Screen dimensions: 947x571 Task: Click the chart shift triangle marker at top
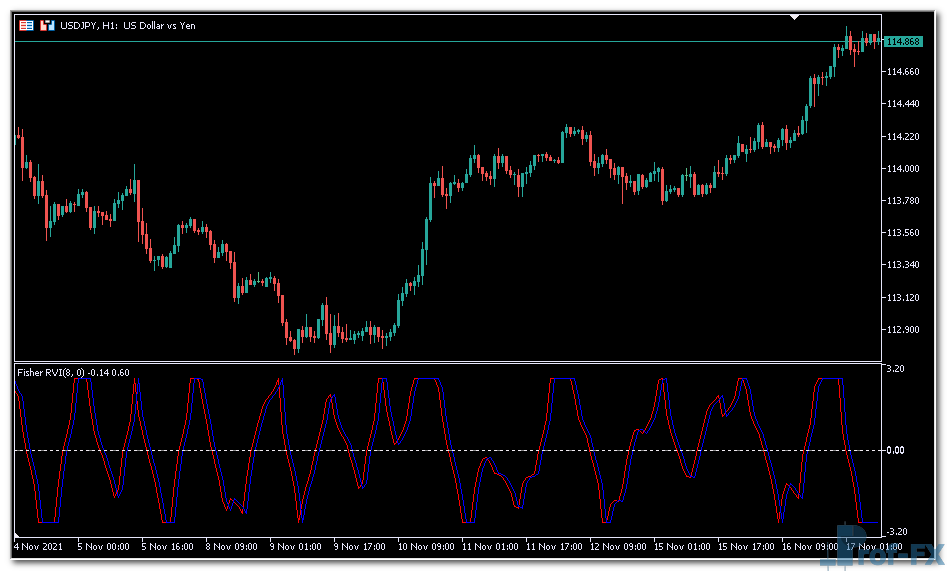[795, 17]
